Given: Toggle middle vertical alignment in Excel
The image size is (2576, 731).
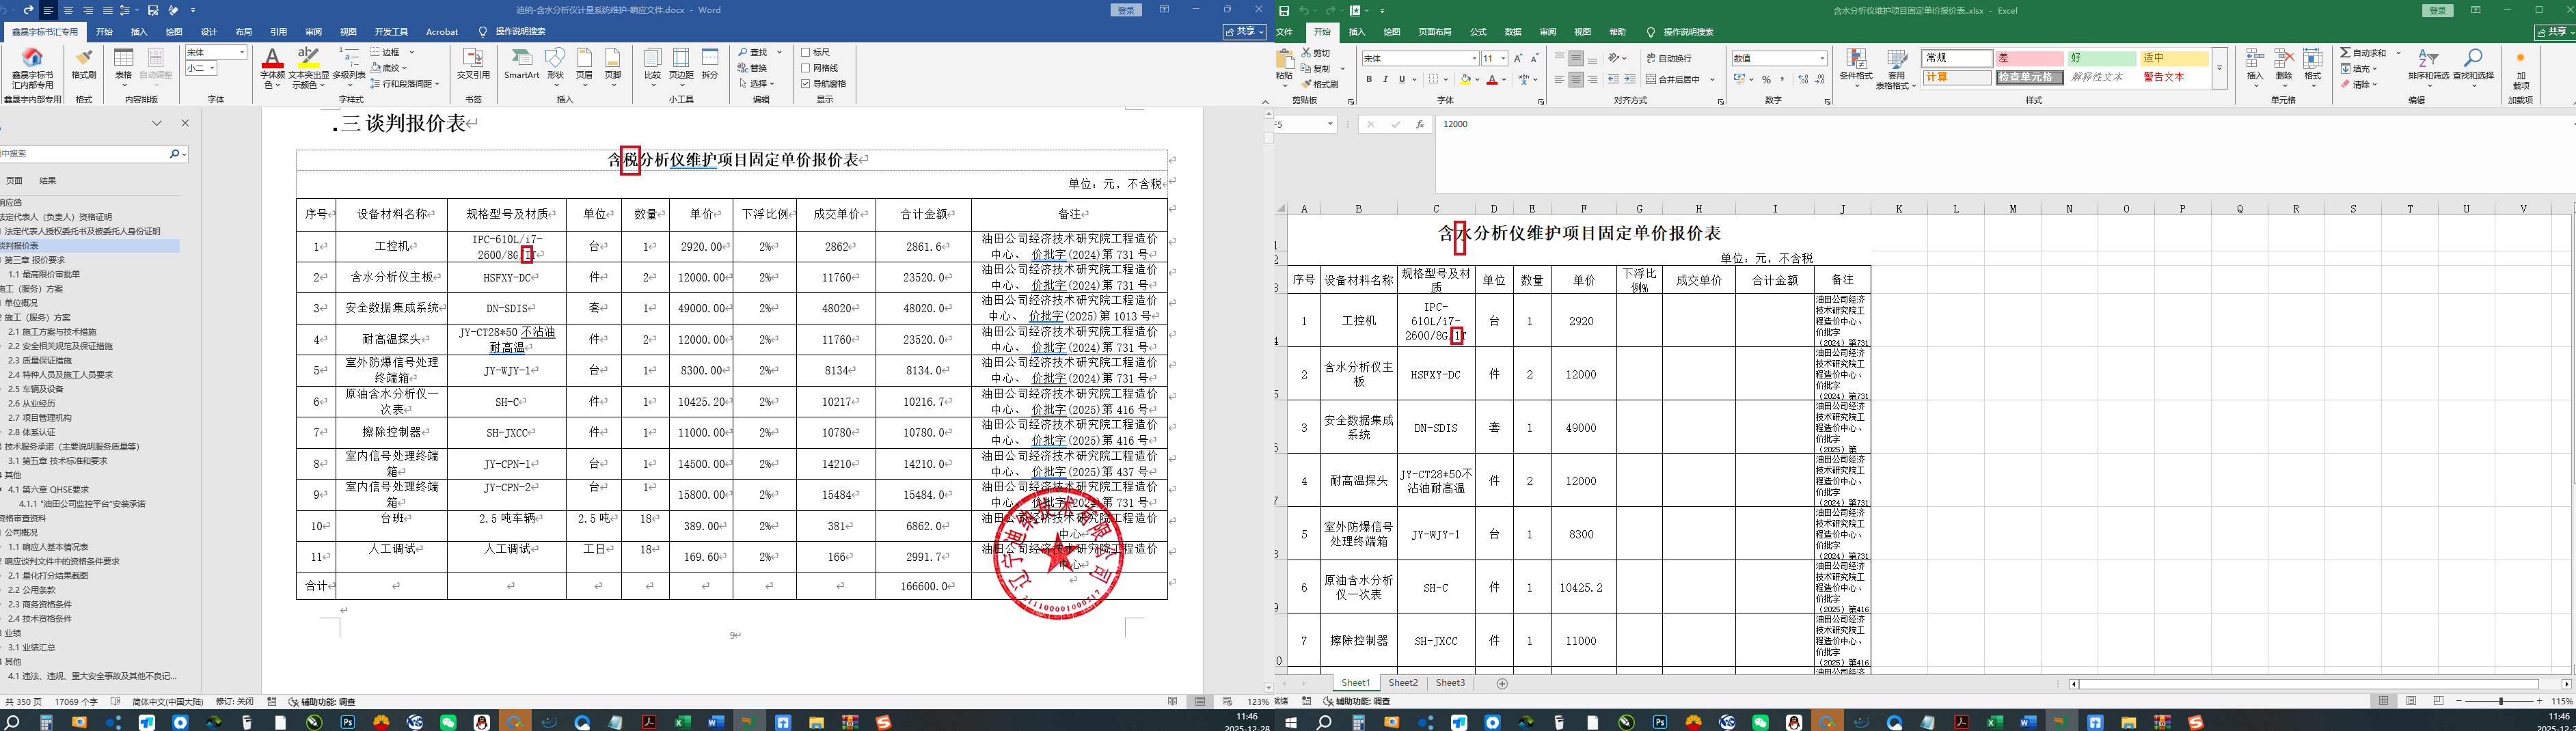Looking at the screenshot, I should [1576, 58].
